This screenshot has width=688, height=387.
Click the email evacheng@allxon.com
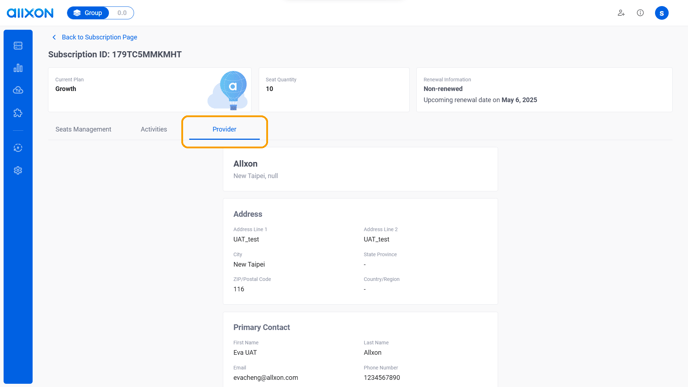(x=265, y=377)
